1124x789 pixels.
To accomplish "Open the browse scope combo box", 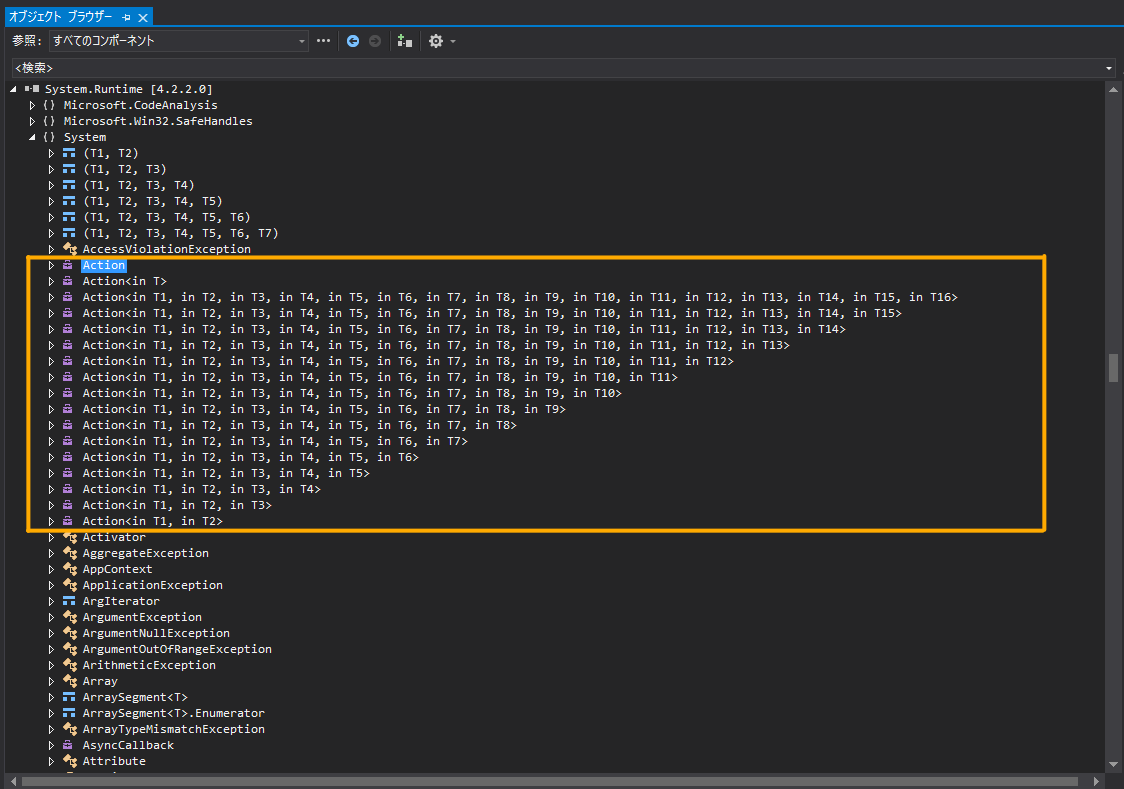I will pos(178,41).
